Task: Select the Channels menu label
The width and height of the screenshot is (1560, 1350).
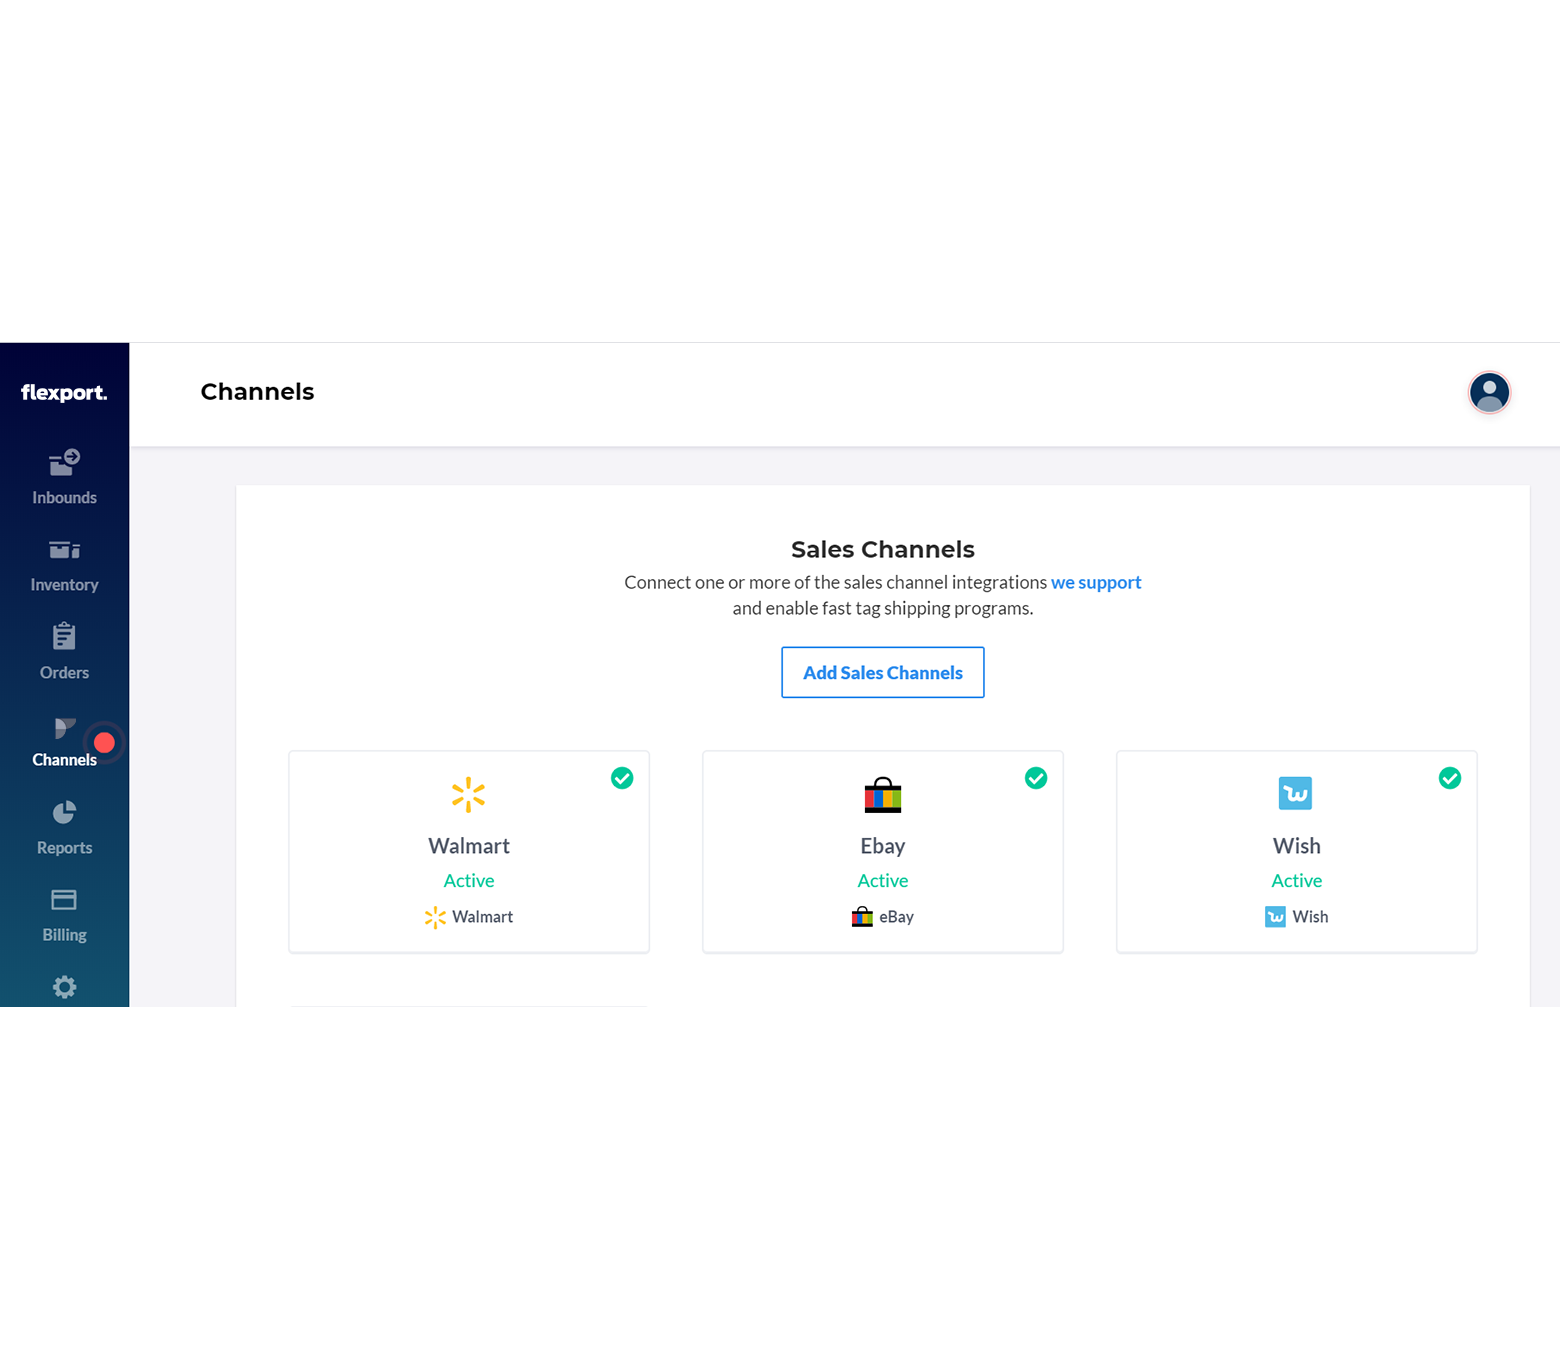Action: (x=64, y=760)
